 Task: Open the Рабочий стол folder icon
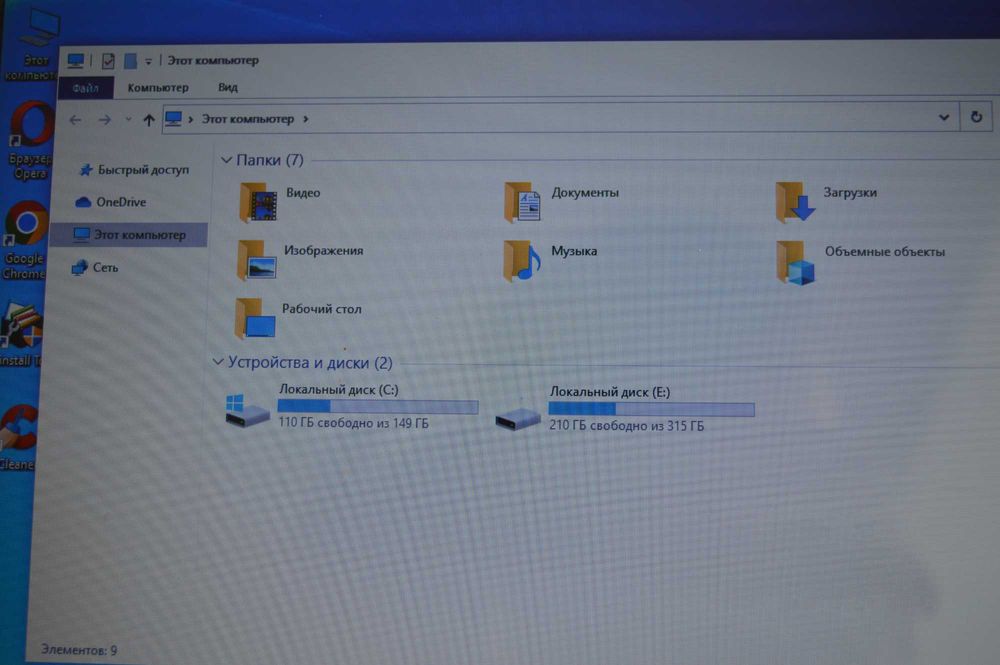[x=255, y=318]
